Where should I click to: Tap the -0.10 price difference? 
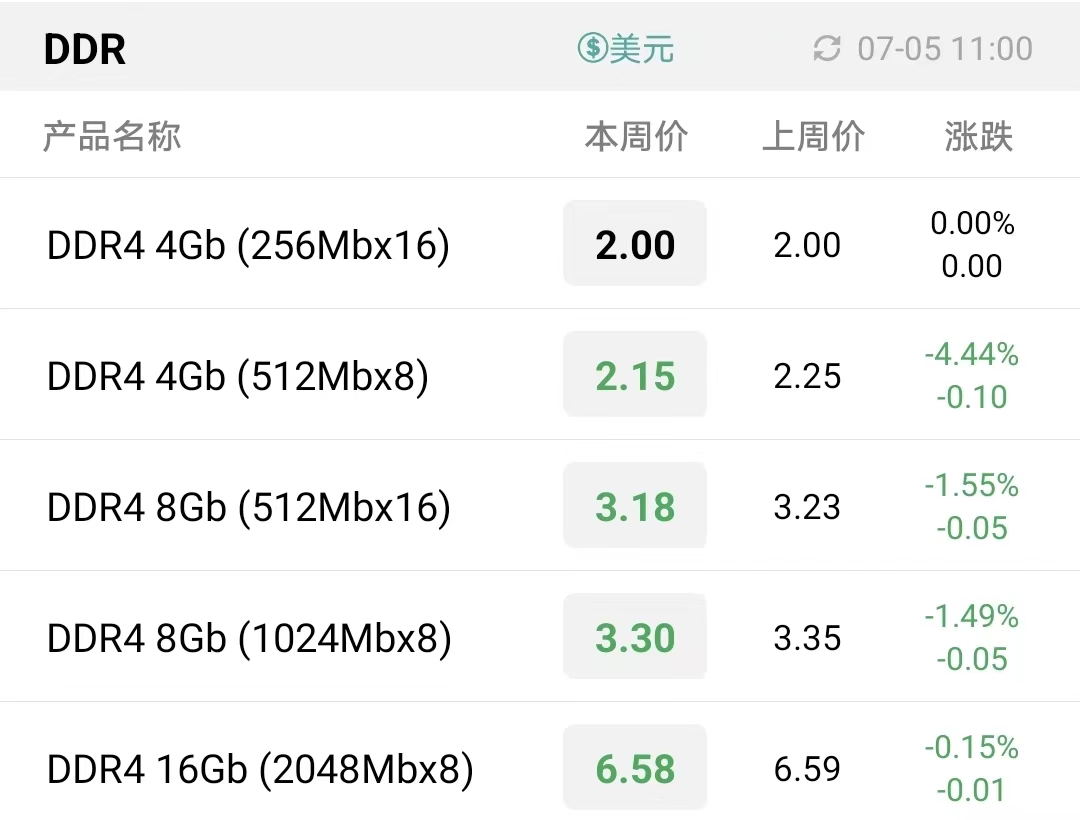[x=972, y=397]
